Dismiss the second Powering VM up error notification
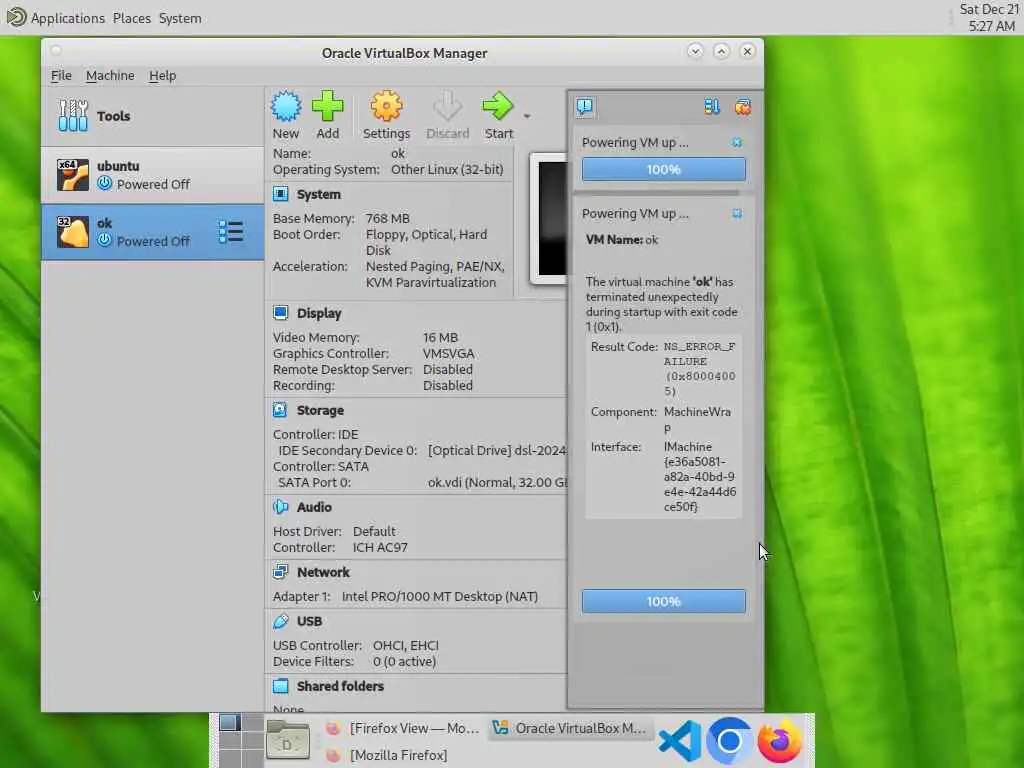The image size is (1024, 768). tap(737, 214)
